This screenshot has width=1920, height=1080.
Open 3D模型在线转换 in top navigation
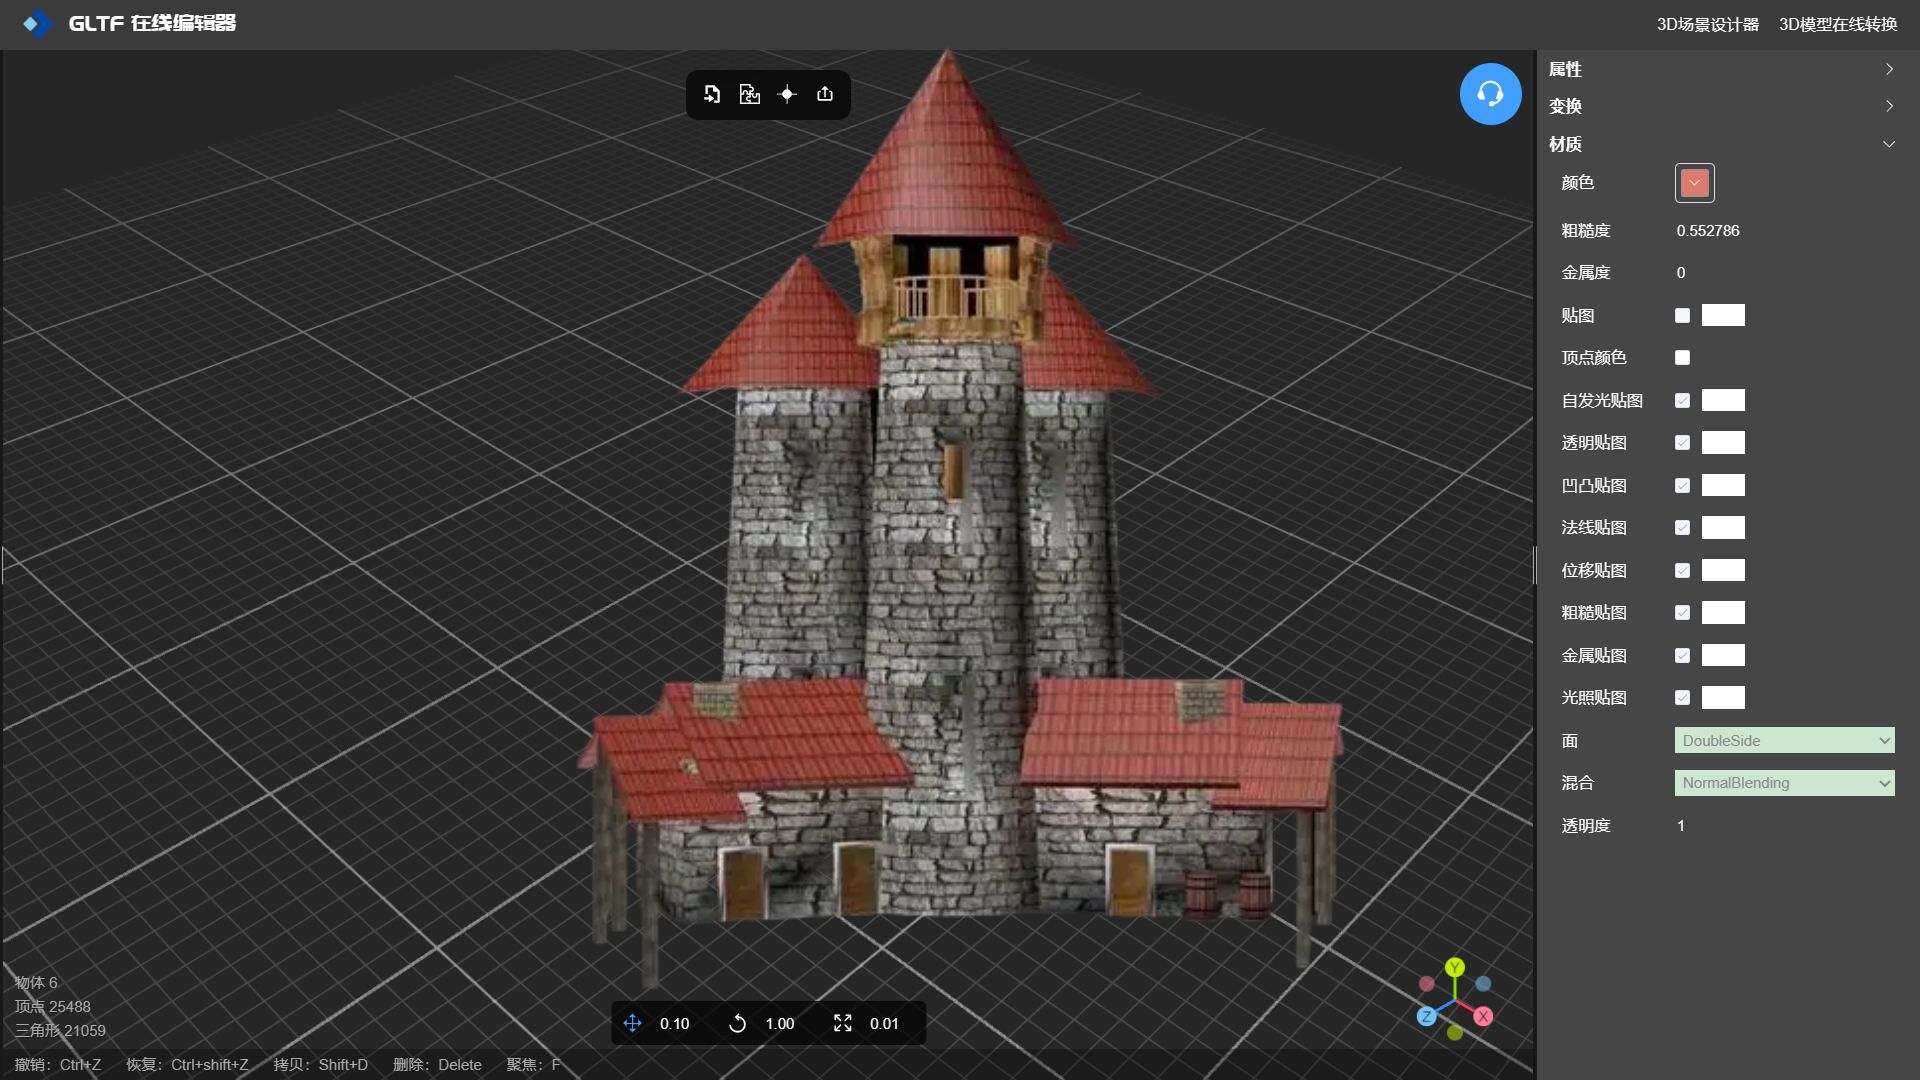coord(1837,24)
